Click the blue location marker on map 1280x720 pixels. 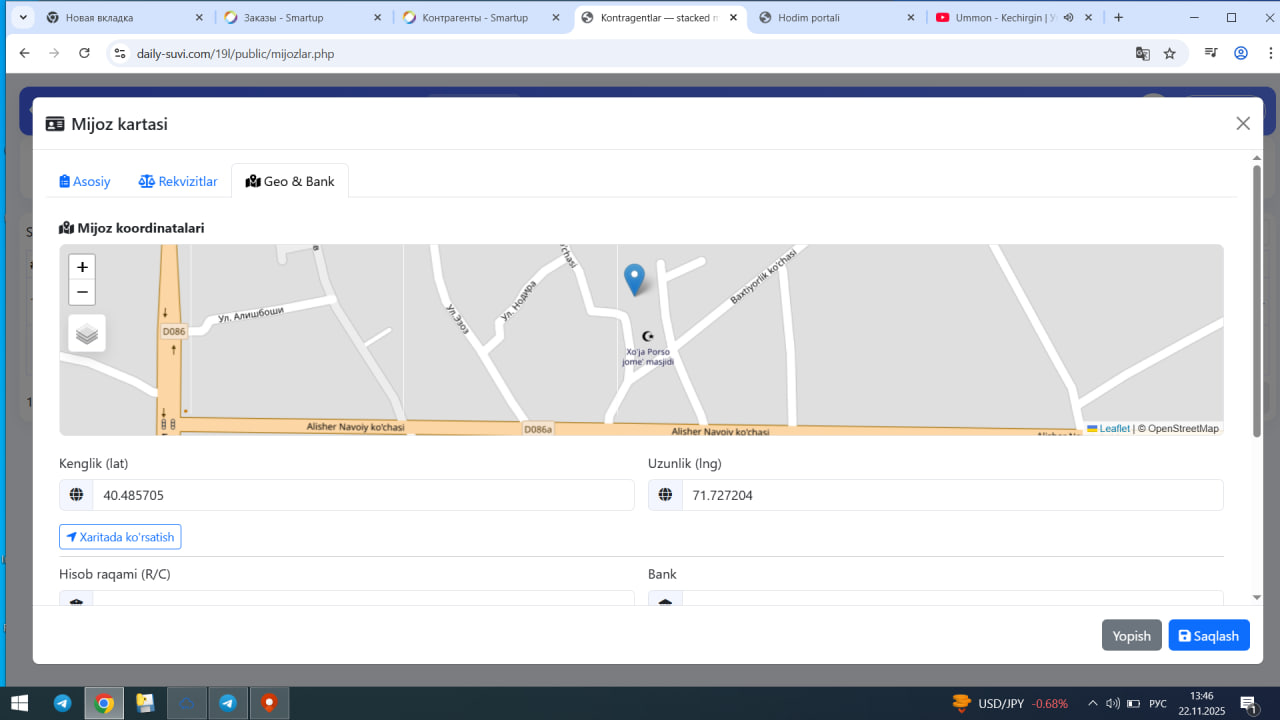pos(634,279)
